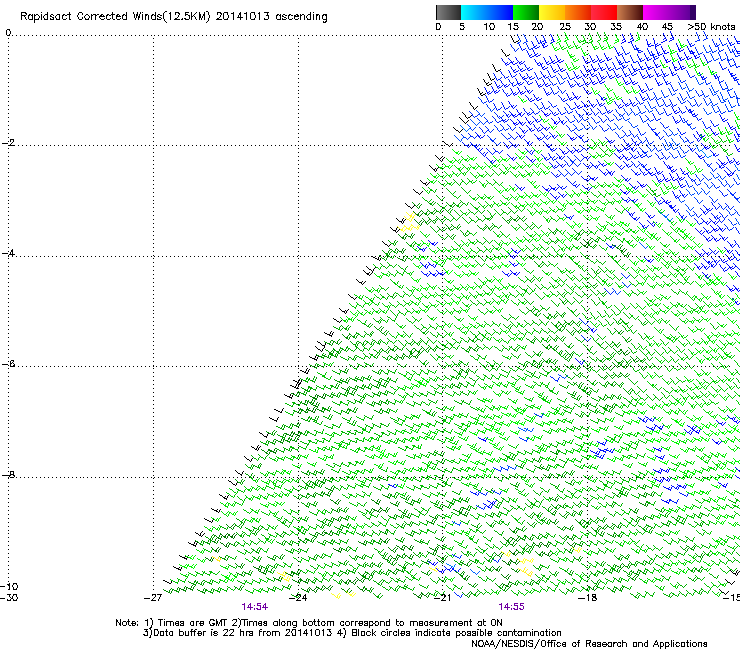
Task: Click the brown 35-40 knots legend segment
Action: [x=630, y=12]
